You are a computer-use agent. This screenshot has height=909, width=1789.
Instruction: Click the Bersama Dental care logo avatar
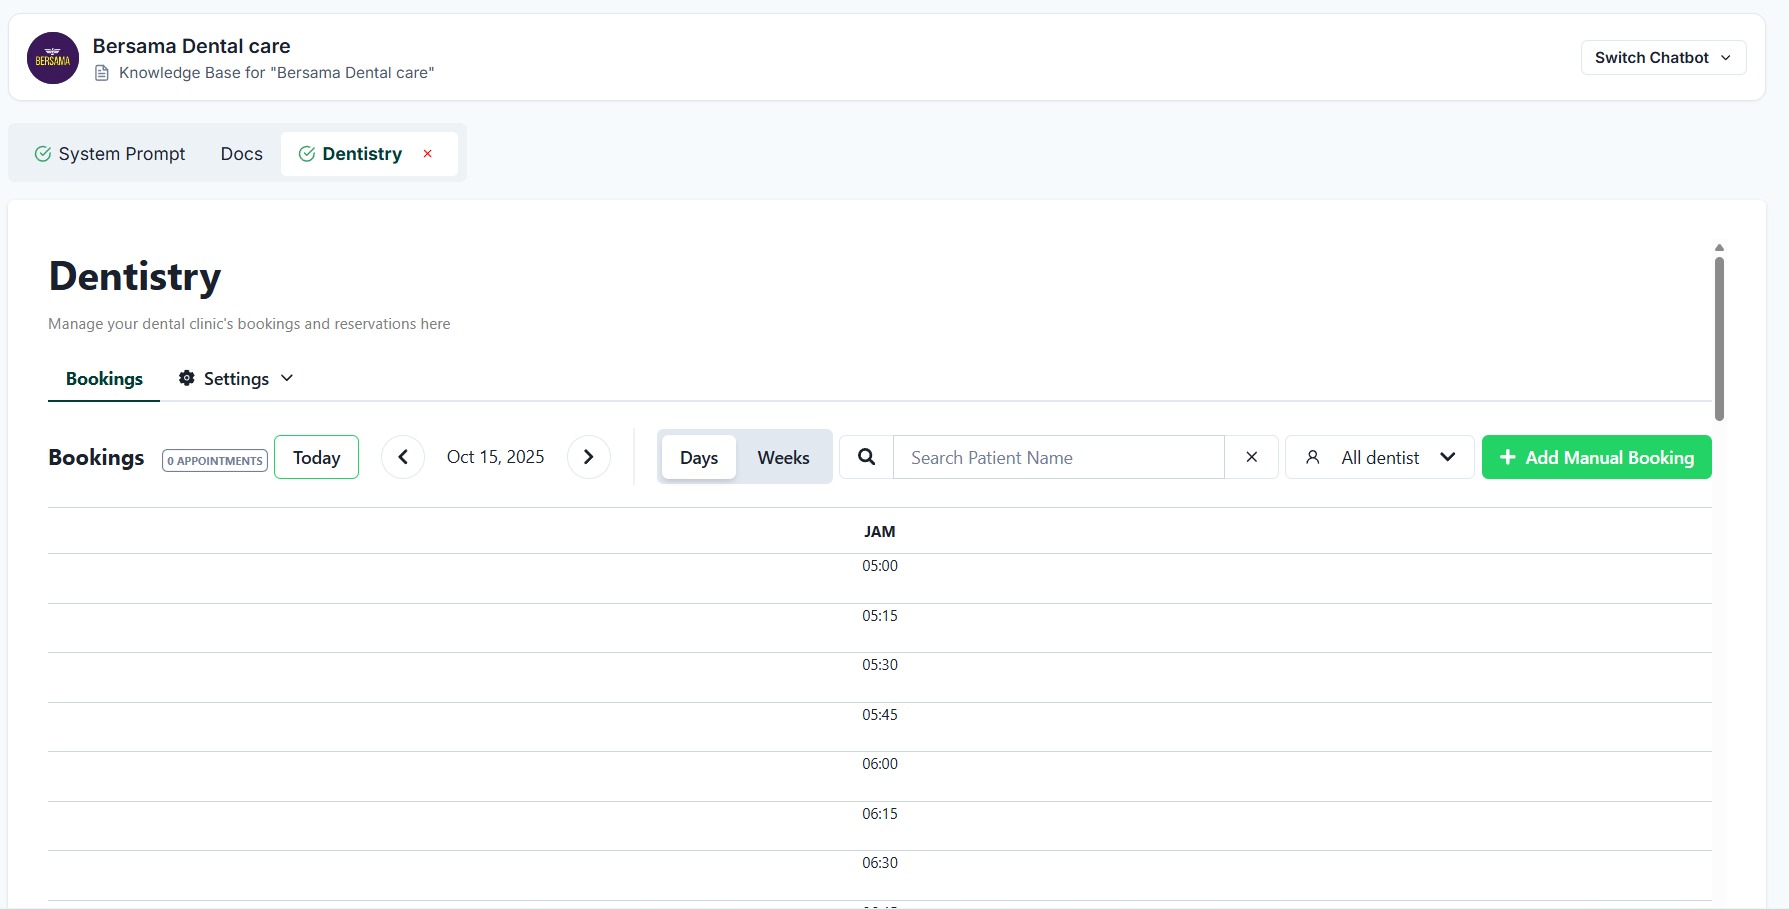coord(53,58)
